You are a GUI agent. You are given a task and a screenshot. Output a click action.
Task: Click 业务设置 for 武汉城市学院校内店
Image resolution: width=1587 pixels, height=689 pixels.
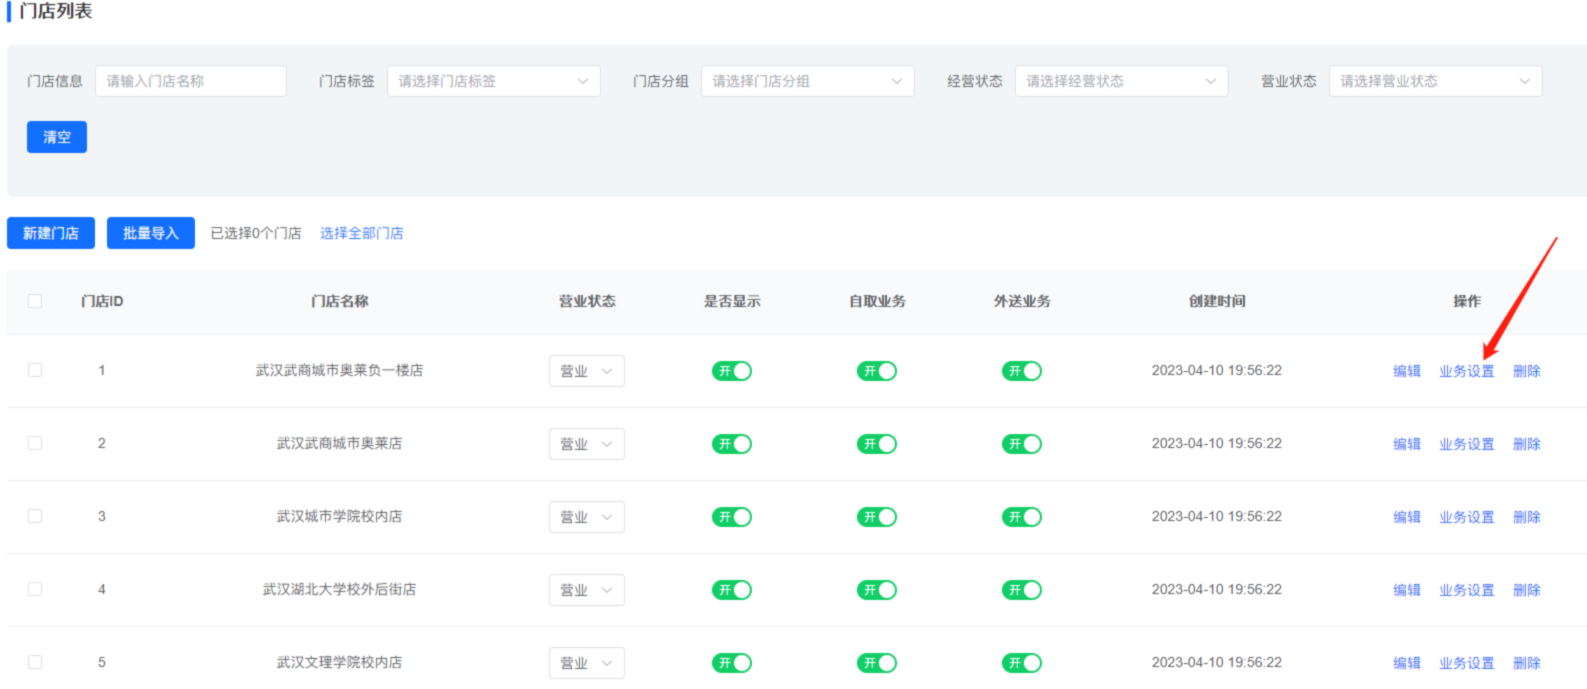coord(1467,517)
